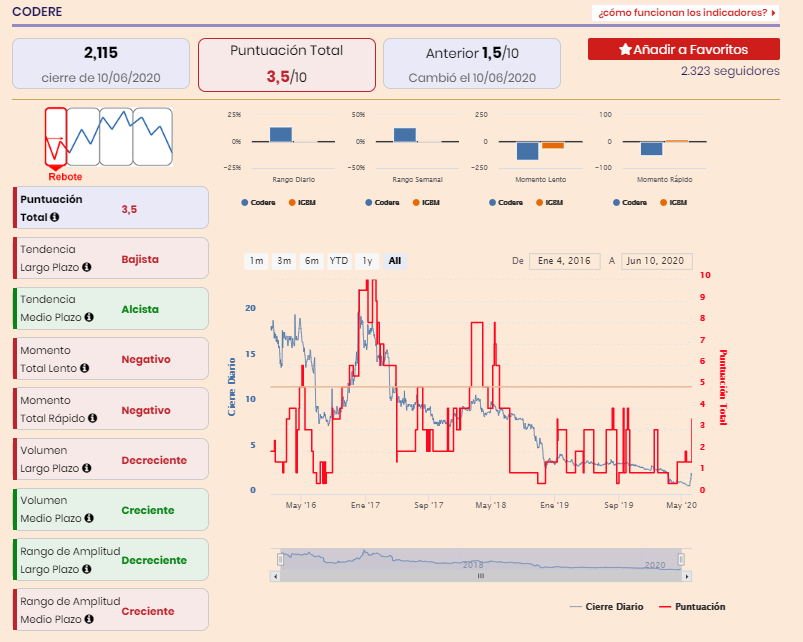Open ¿cómo funcionan los indicadores? link
Screen dimensions: 803x642
click(x=686, y=12)
